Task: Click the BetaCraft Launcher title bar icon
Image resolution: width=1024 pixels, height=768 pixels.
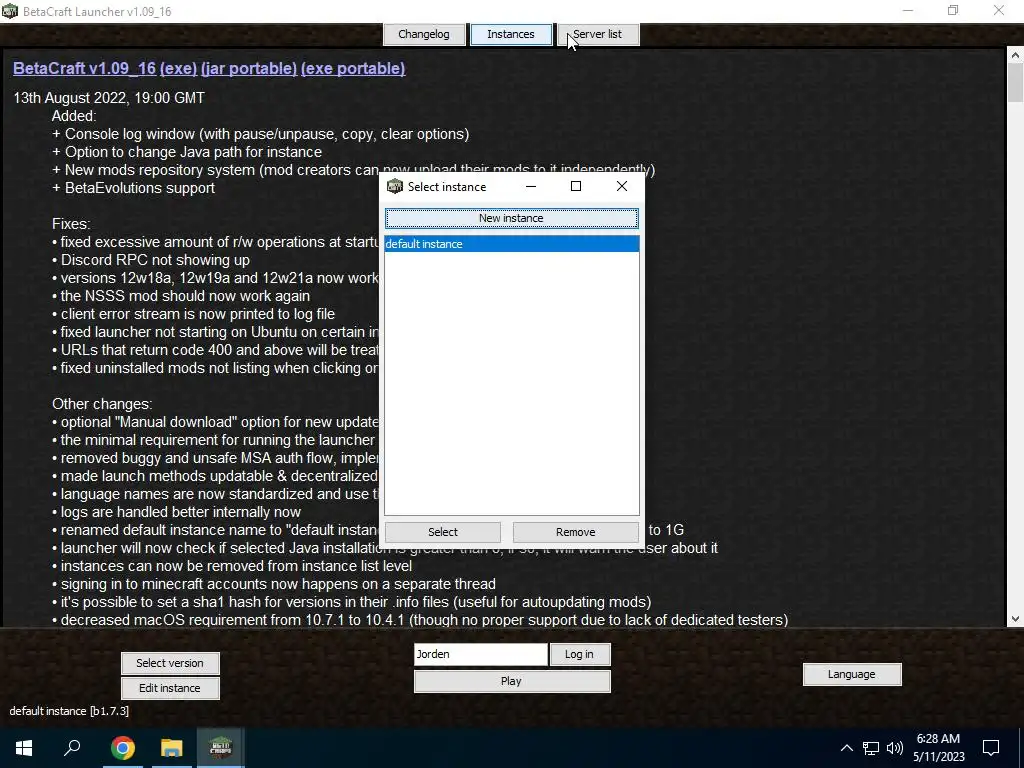Action: pyautogui.click(x=10, y=11)
